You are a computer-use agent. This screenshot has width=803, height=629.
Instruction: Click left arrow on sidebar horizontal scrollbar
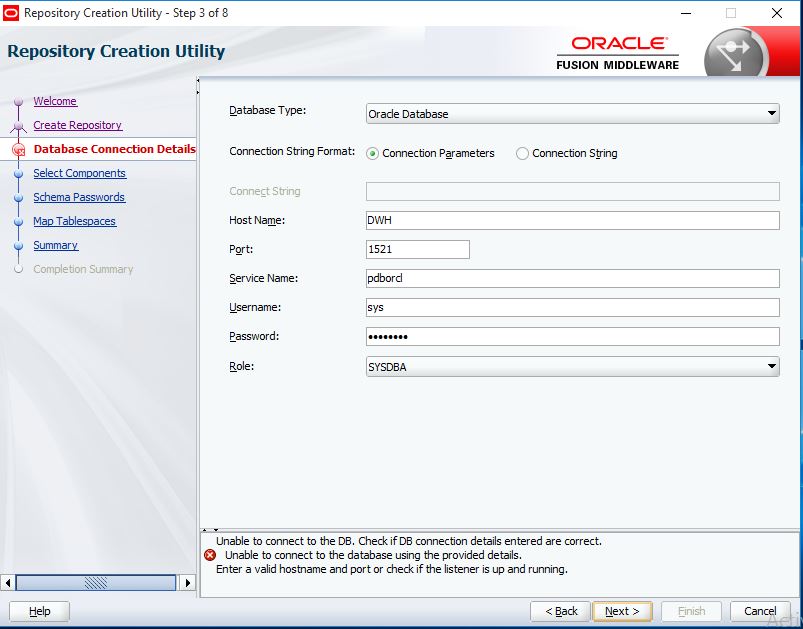[9, 582]
